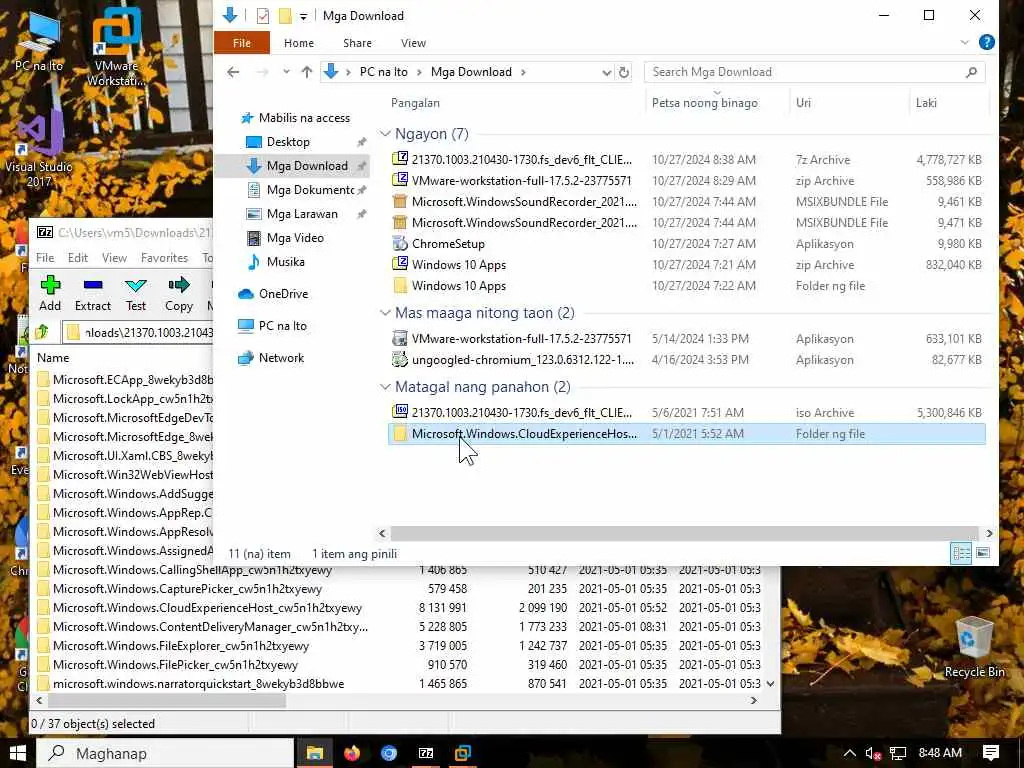
Task: Open PC na Ito desktop icon
Action: coord(39,42)
